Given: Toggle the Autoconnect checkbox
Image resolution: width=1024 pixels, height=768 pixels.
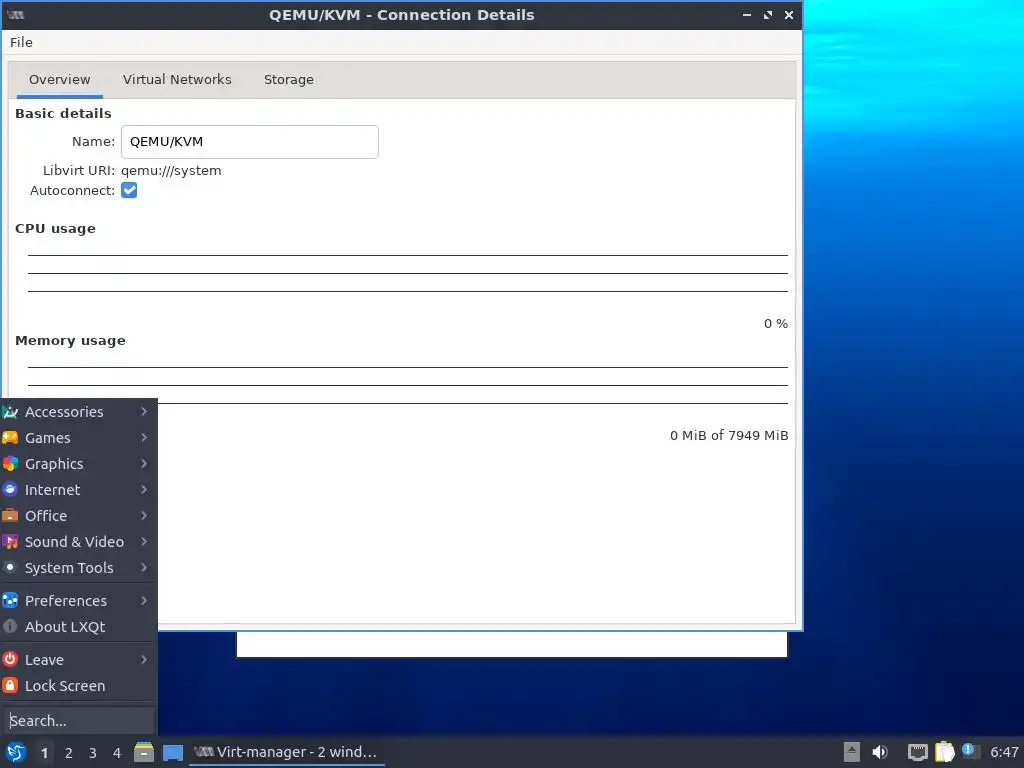Looking at the screenshot, I should pyautogui.click(x=129, y=190).
